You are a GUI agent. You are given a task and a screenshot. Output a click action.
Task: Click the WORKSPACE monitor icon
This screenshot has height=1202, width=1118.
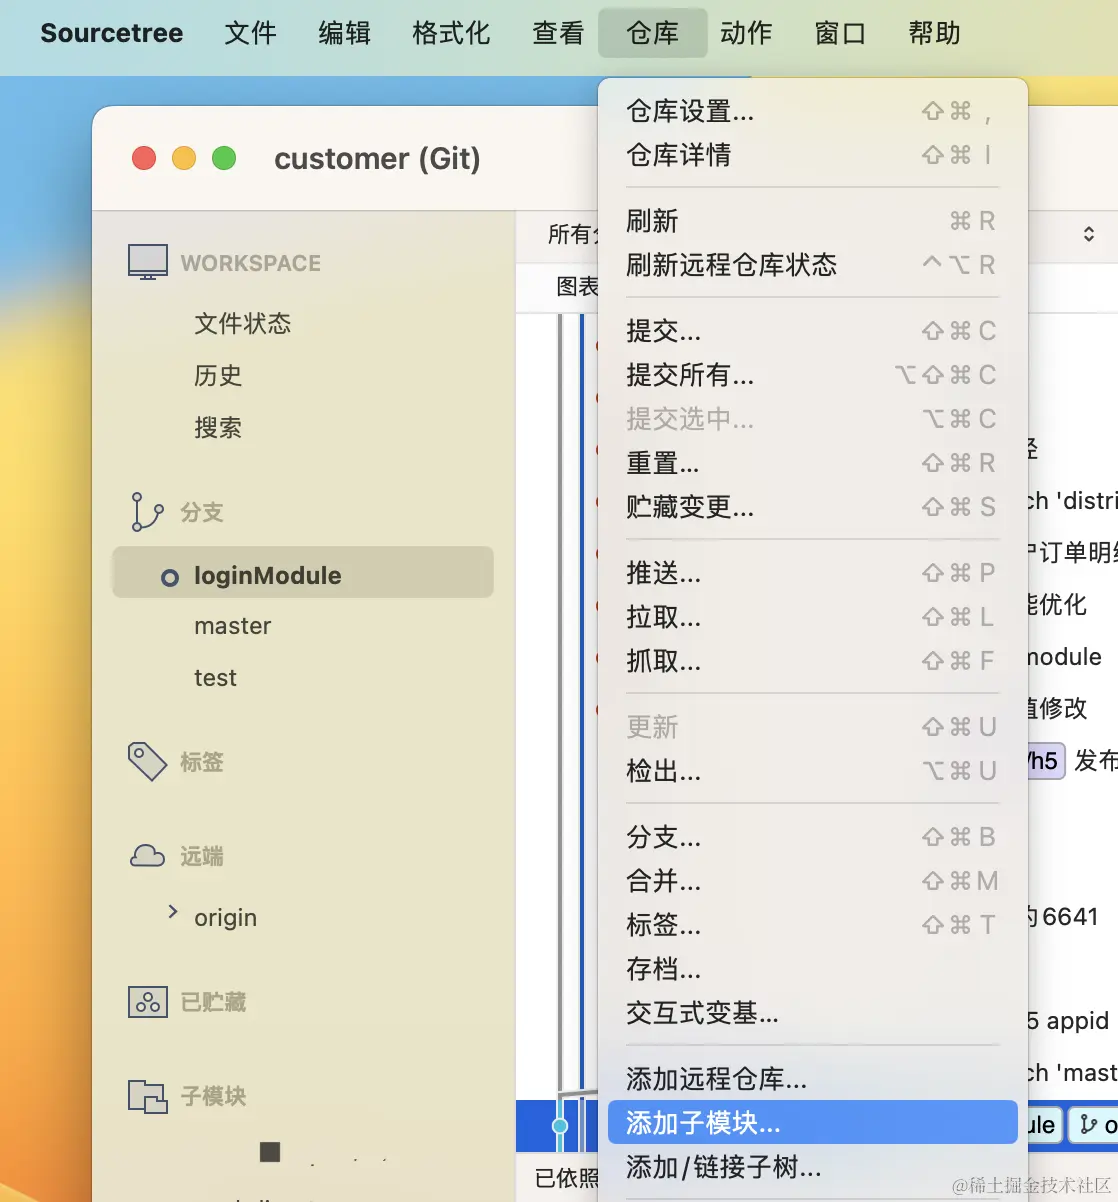click(x=148, y=262)
